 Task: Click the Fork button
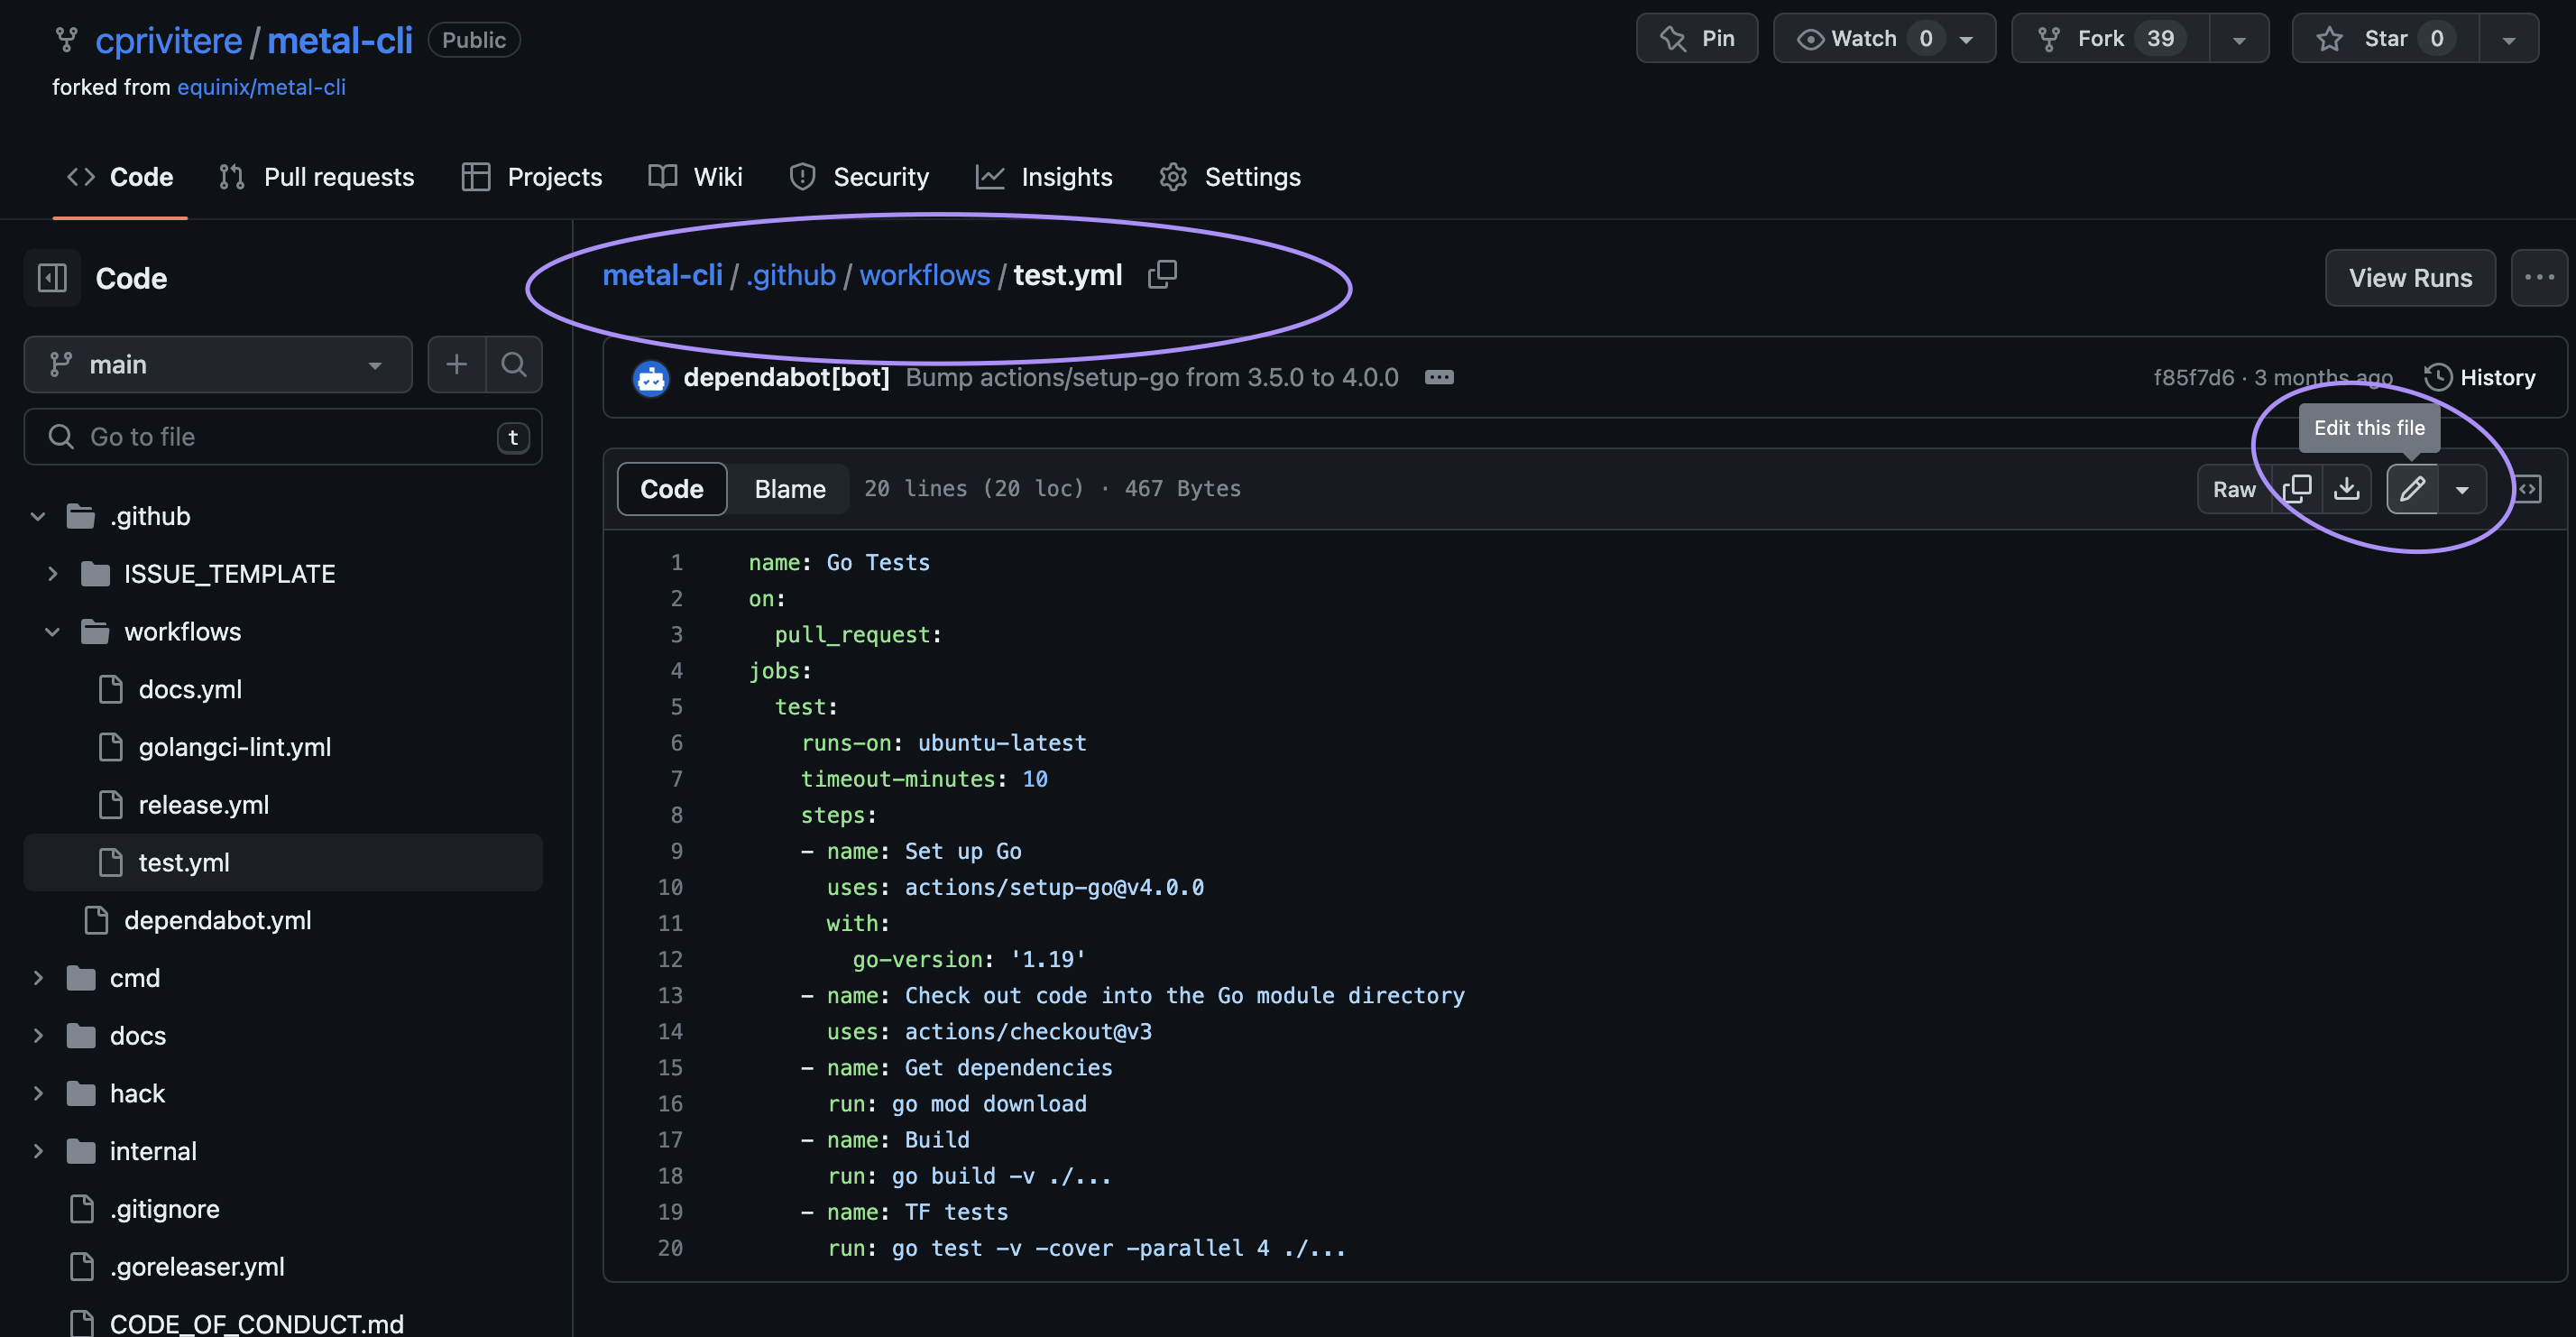(2109, 39)
